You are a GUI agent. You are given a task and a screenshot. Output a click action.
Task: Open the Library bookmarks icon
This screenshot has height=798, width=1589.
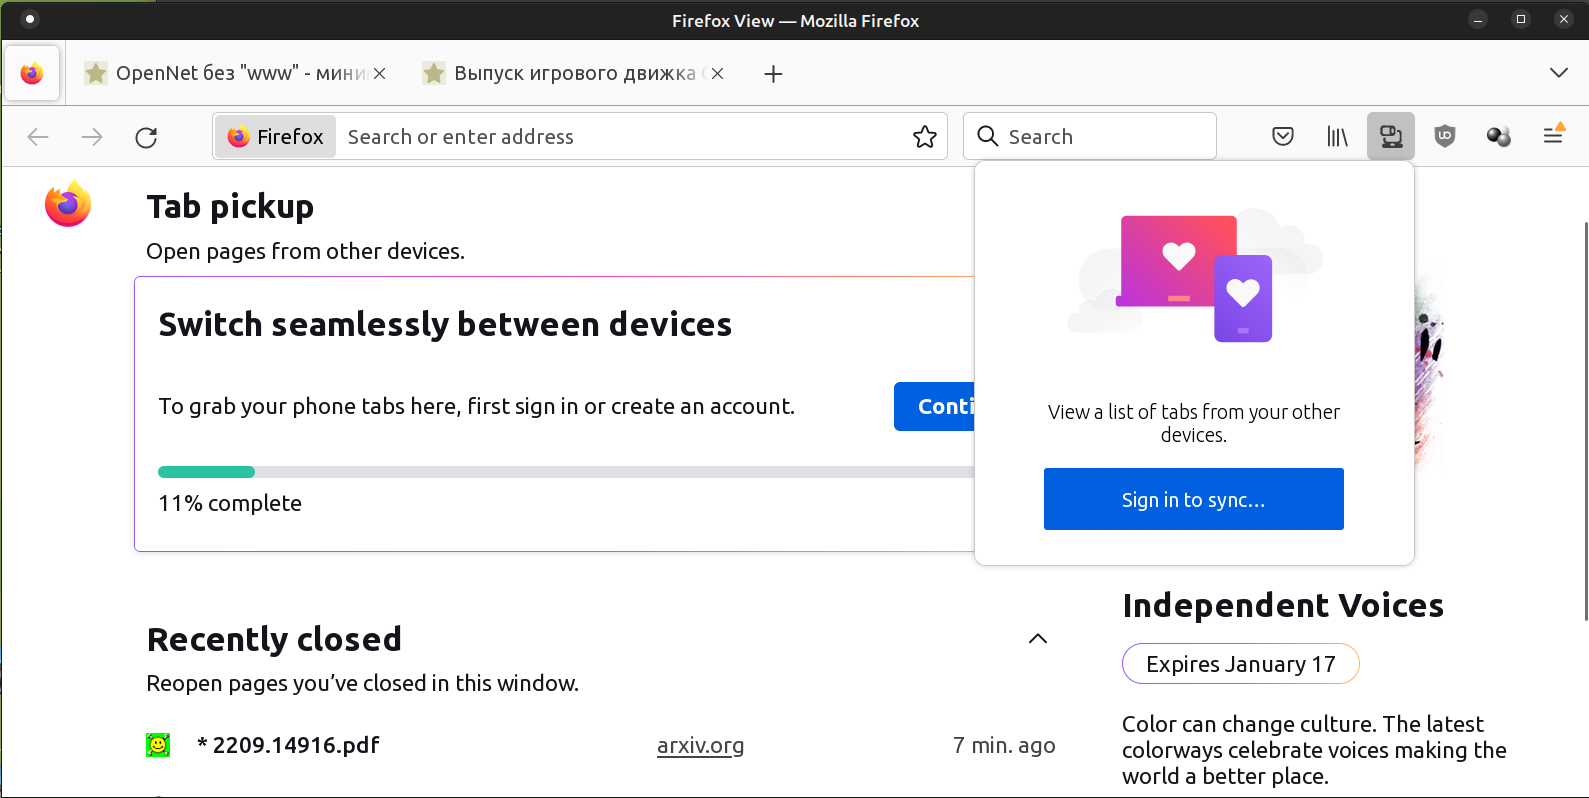click(1337, 136)
